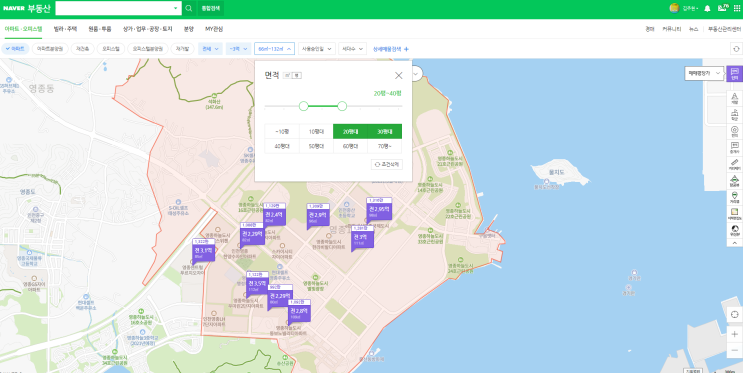Toggle the 10평대 area option
The image size is (743, 373).
tap(316, 131)
